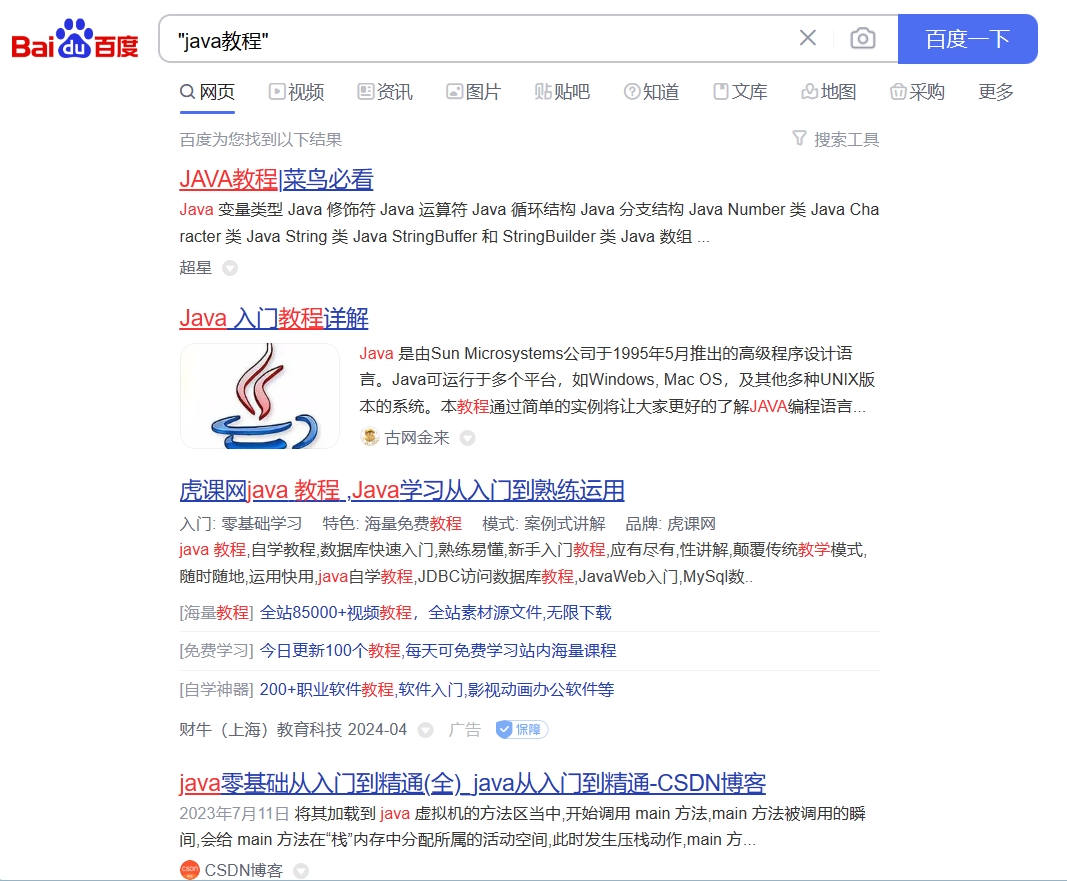Open image search via camera icon
The width and height of the screenshot is (1067, 881).
(x=861, y=37)
